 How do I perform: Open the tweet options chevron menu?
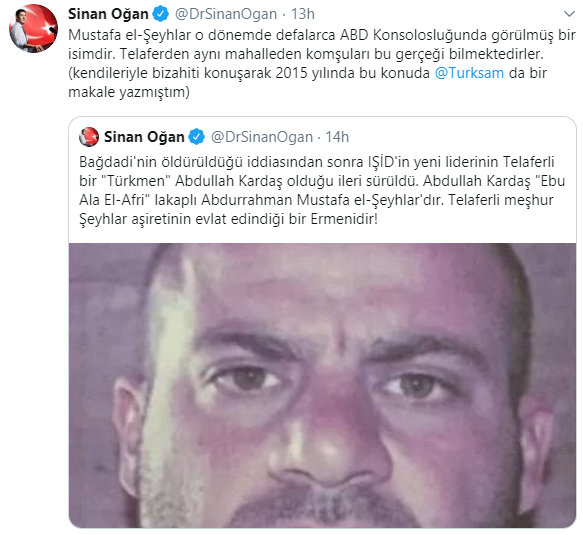[x=569, y=14]
